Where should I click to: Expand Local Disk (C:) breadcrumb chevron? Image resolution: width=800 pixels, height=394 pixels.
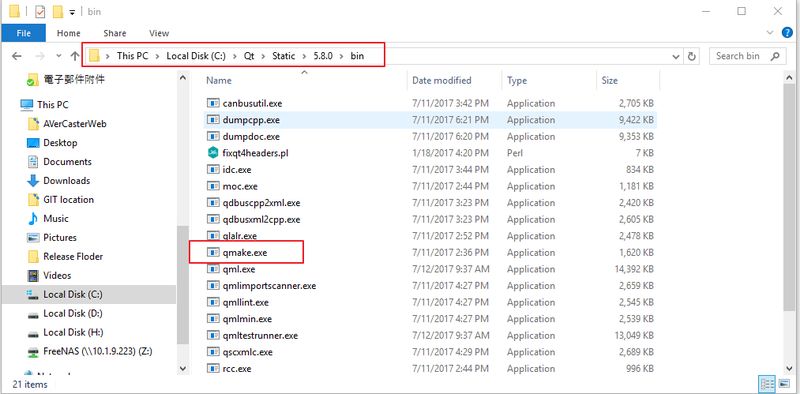click(235, 56)
